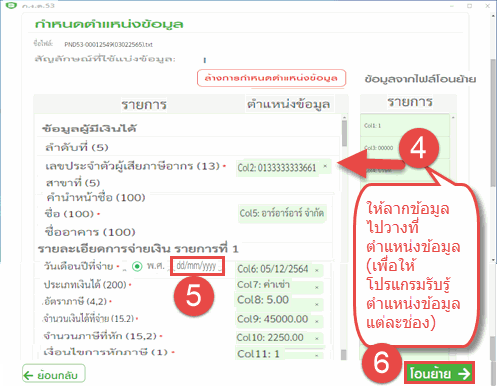Select the Col1: 1 item in the right list
Image resolution: width=497 pixels, height=386 pixels.
point(405,126)
